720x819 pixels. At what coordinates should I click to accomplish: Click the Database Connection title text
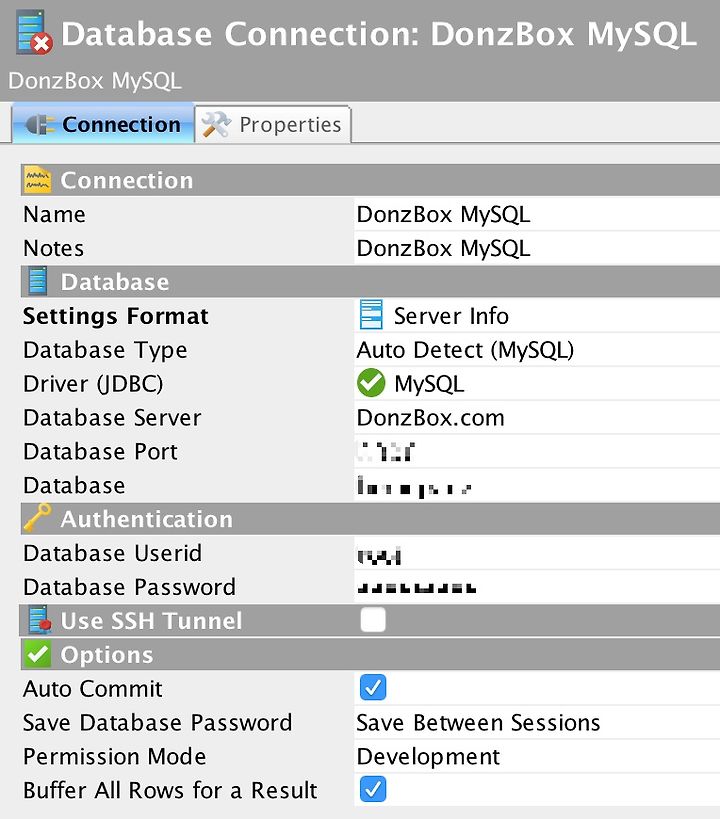pyautogui.click(x=379, y=34)
